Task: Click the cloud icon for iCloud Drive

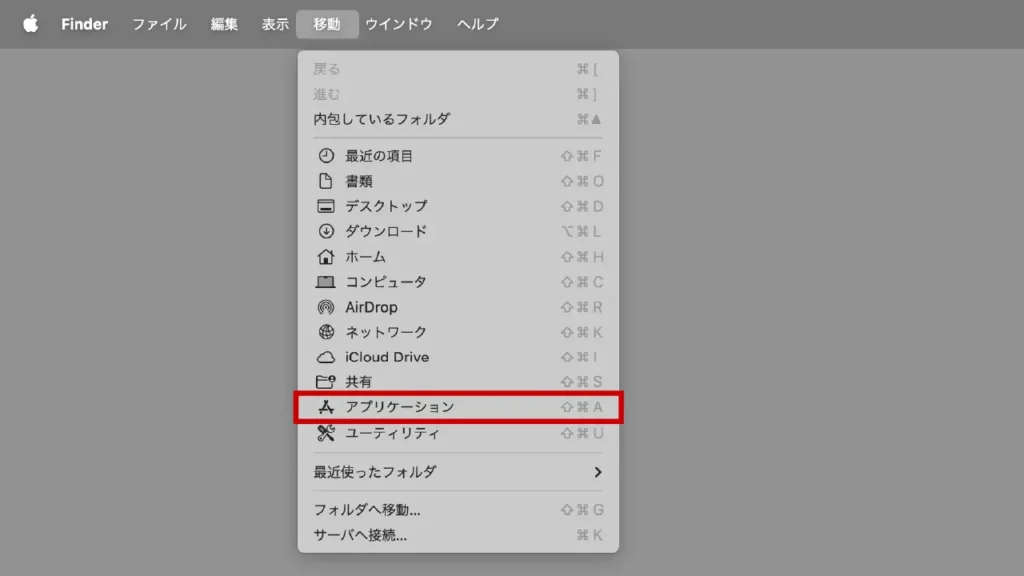Action: coord(325,357)
